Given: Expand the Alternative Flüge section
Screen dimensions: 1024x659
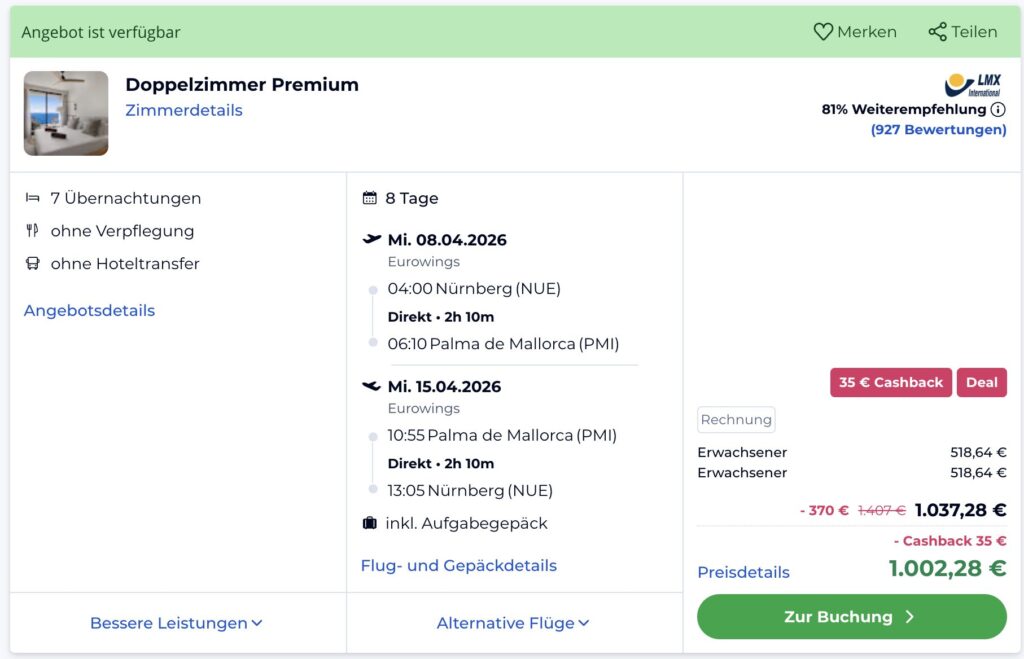Looking at the screenshot, I should 513,622.
